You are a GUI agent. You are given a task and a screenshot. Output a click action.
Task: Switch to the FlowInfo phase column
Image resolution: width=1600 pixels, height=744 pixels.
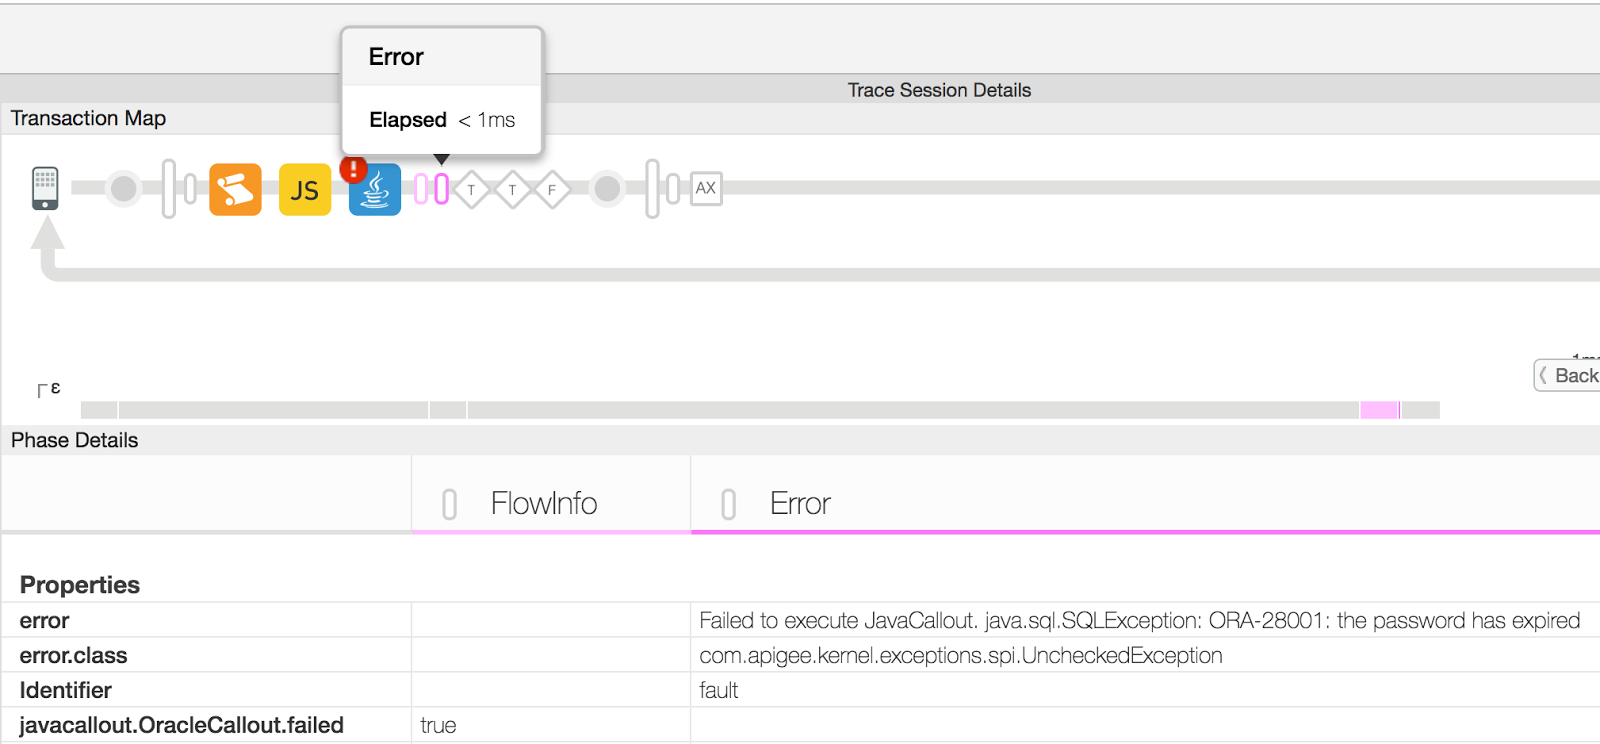coord(543,503)
